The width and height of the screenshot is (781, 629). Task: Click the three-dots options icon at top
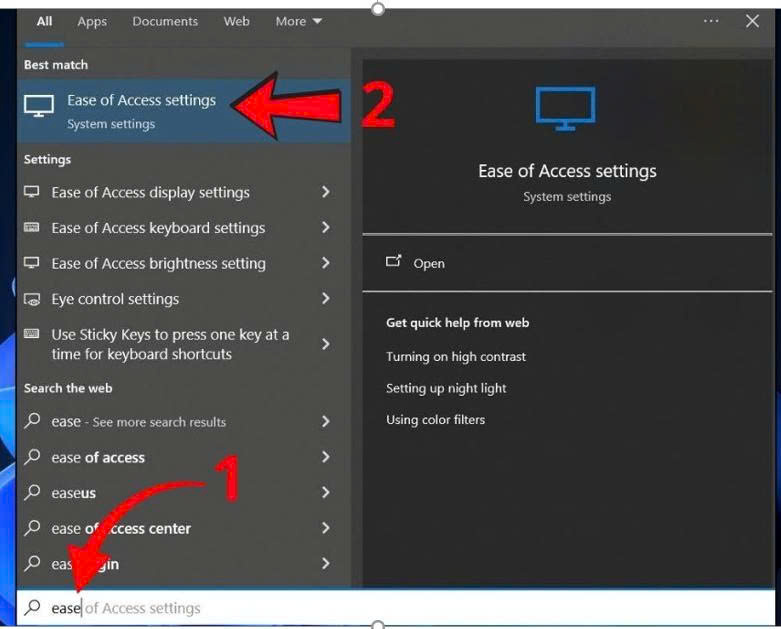711,21
